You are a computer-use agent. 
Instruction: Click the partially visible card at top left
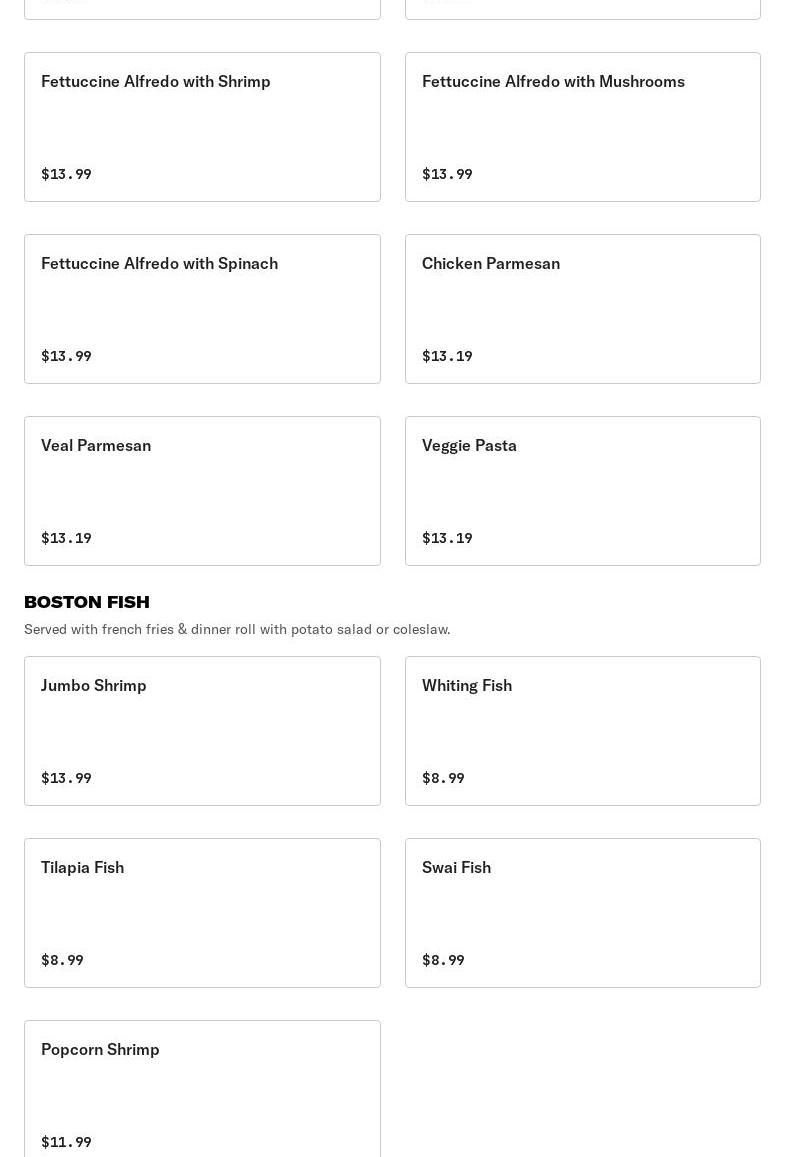coord(202,9)
